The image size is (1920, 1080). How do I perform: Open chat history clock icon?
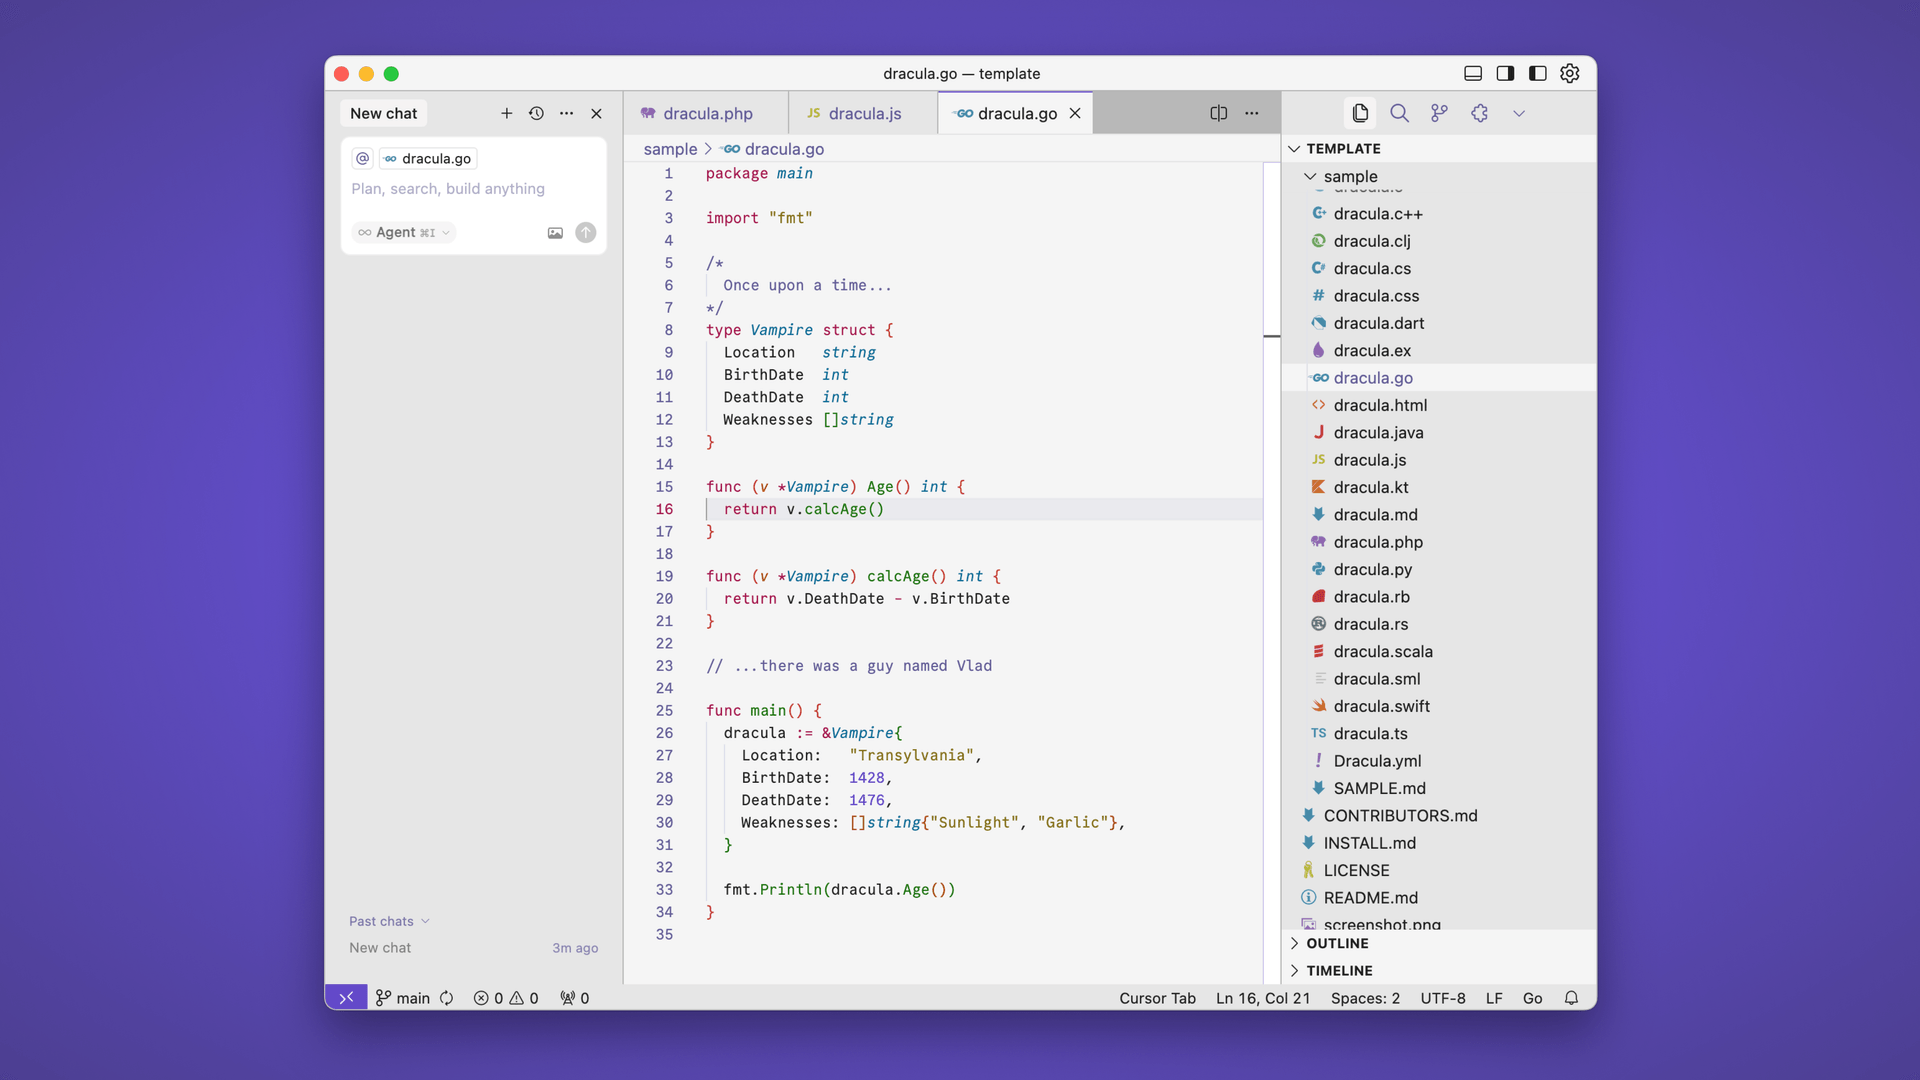[x=536, y=113]
